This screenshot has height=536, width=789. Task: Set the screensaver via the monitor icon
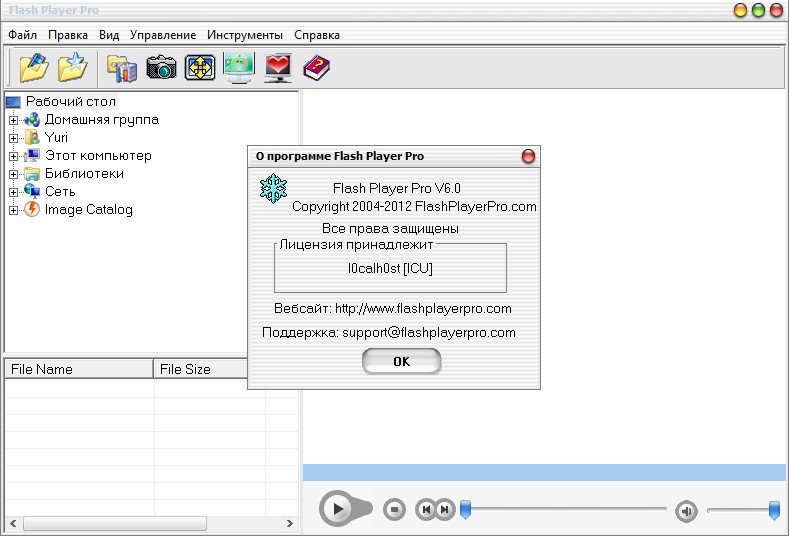(239, 67)
